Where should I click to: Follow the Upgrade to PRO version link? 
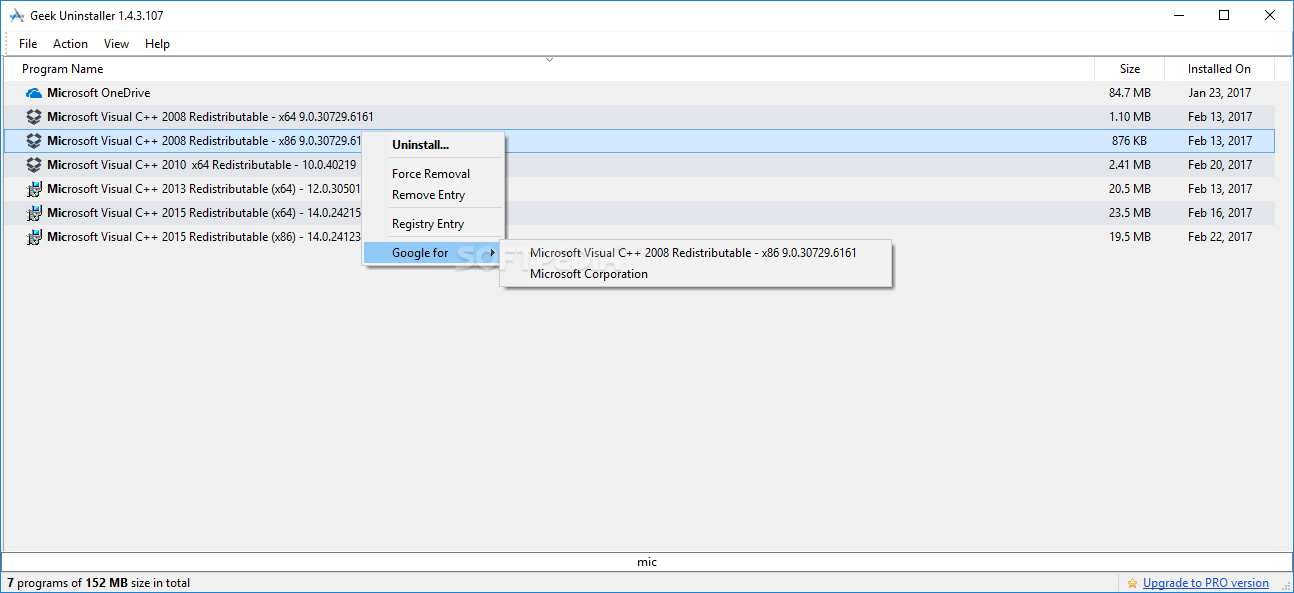[x=1205, y=583]
